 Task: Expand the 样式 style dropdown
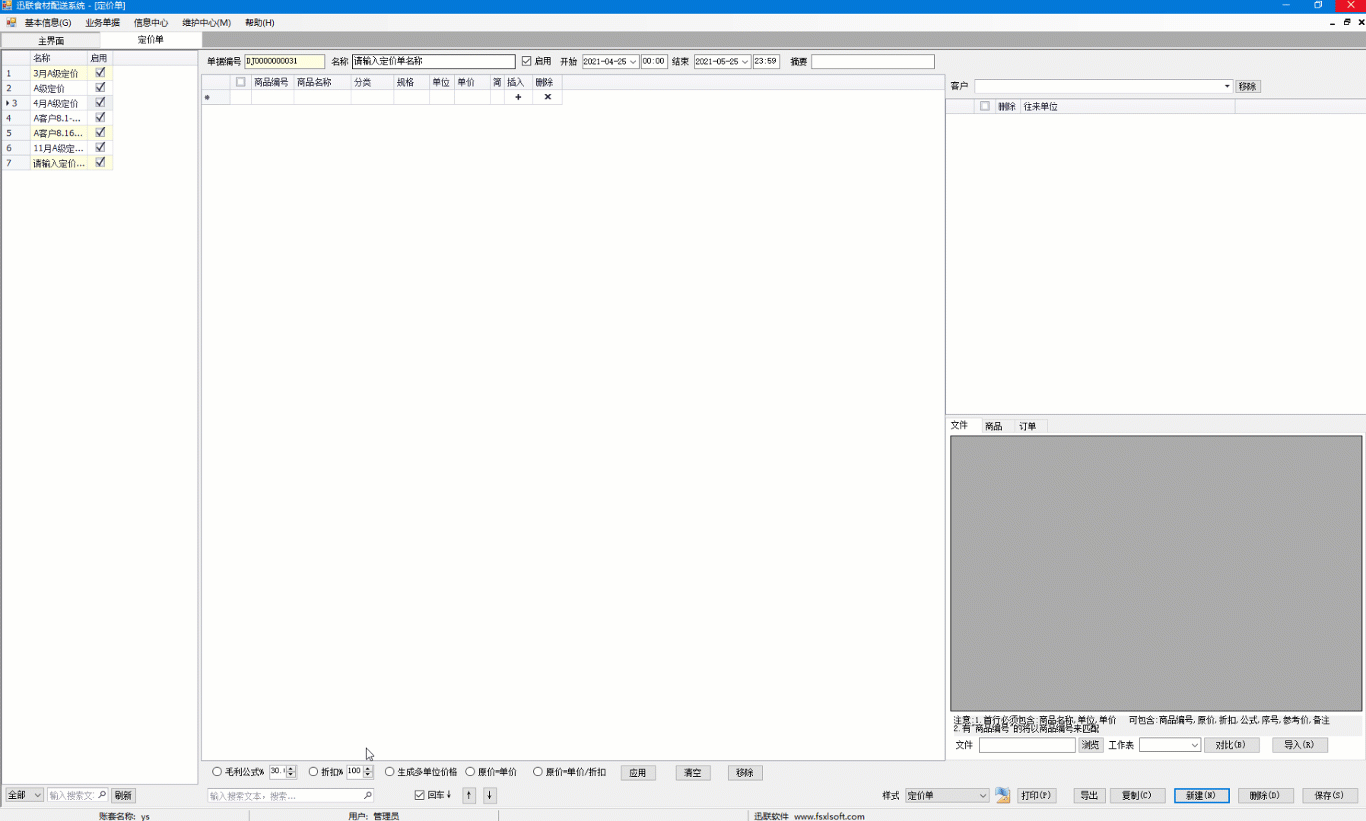click(982, 796)
